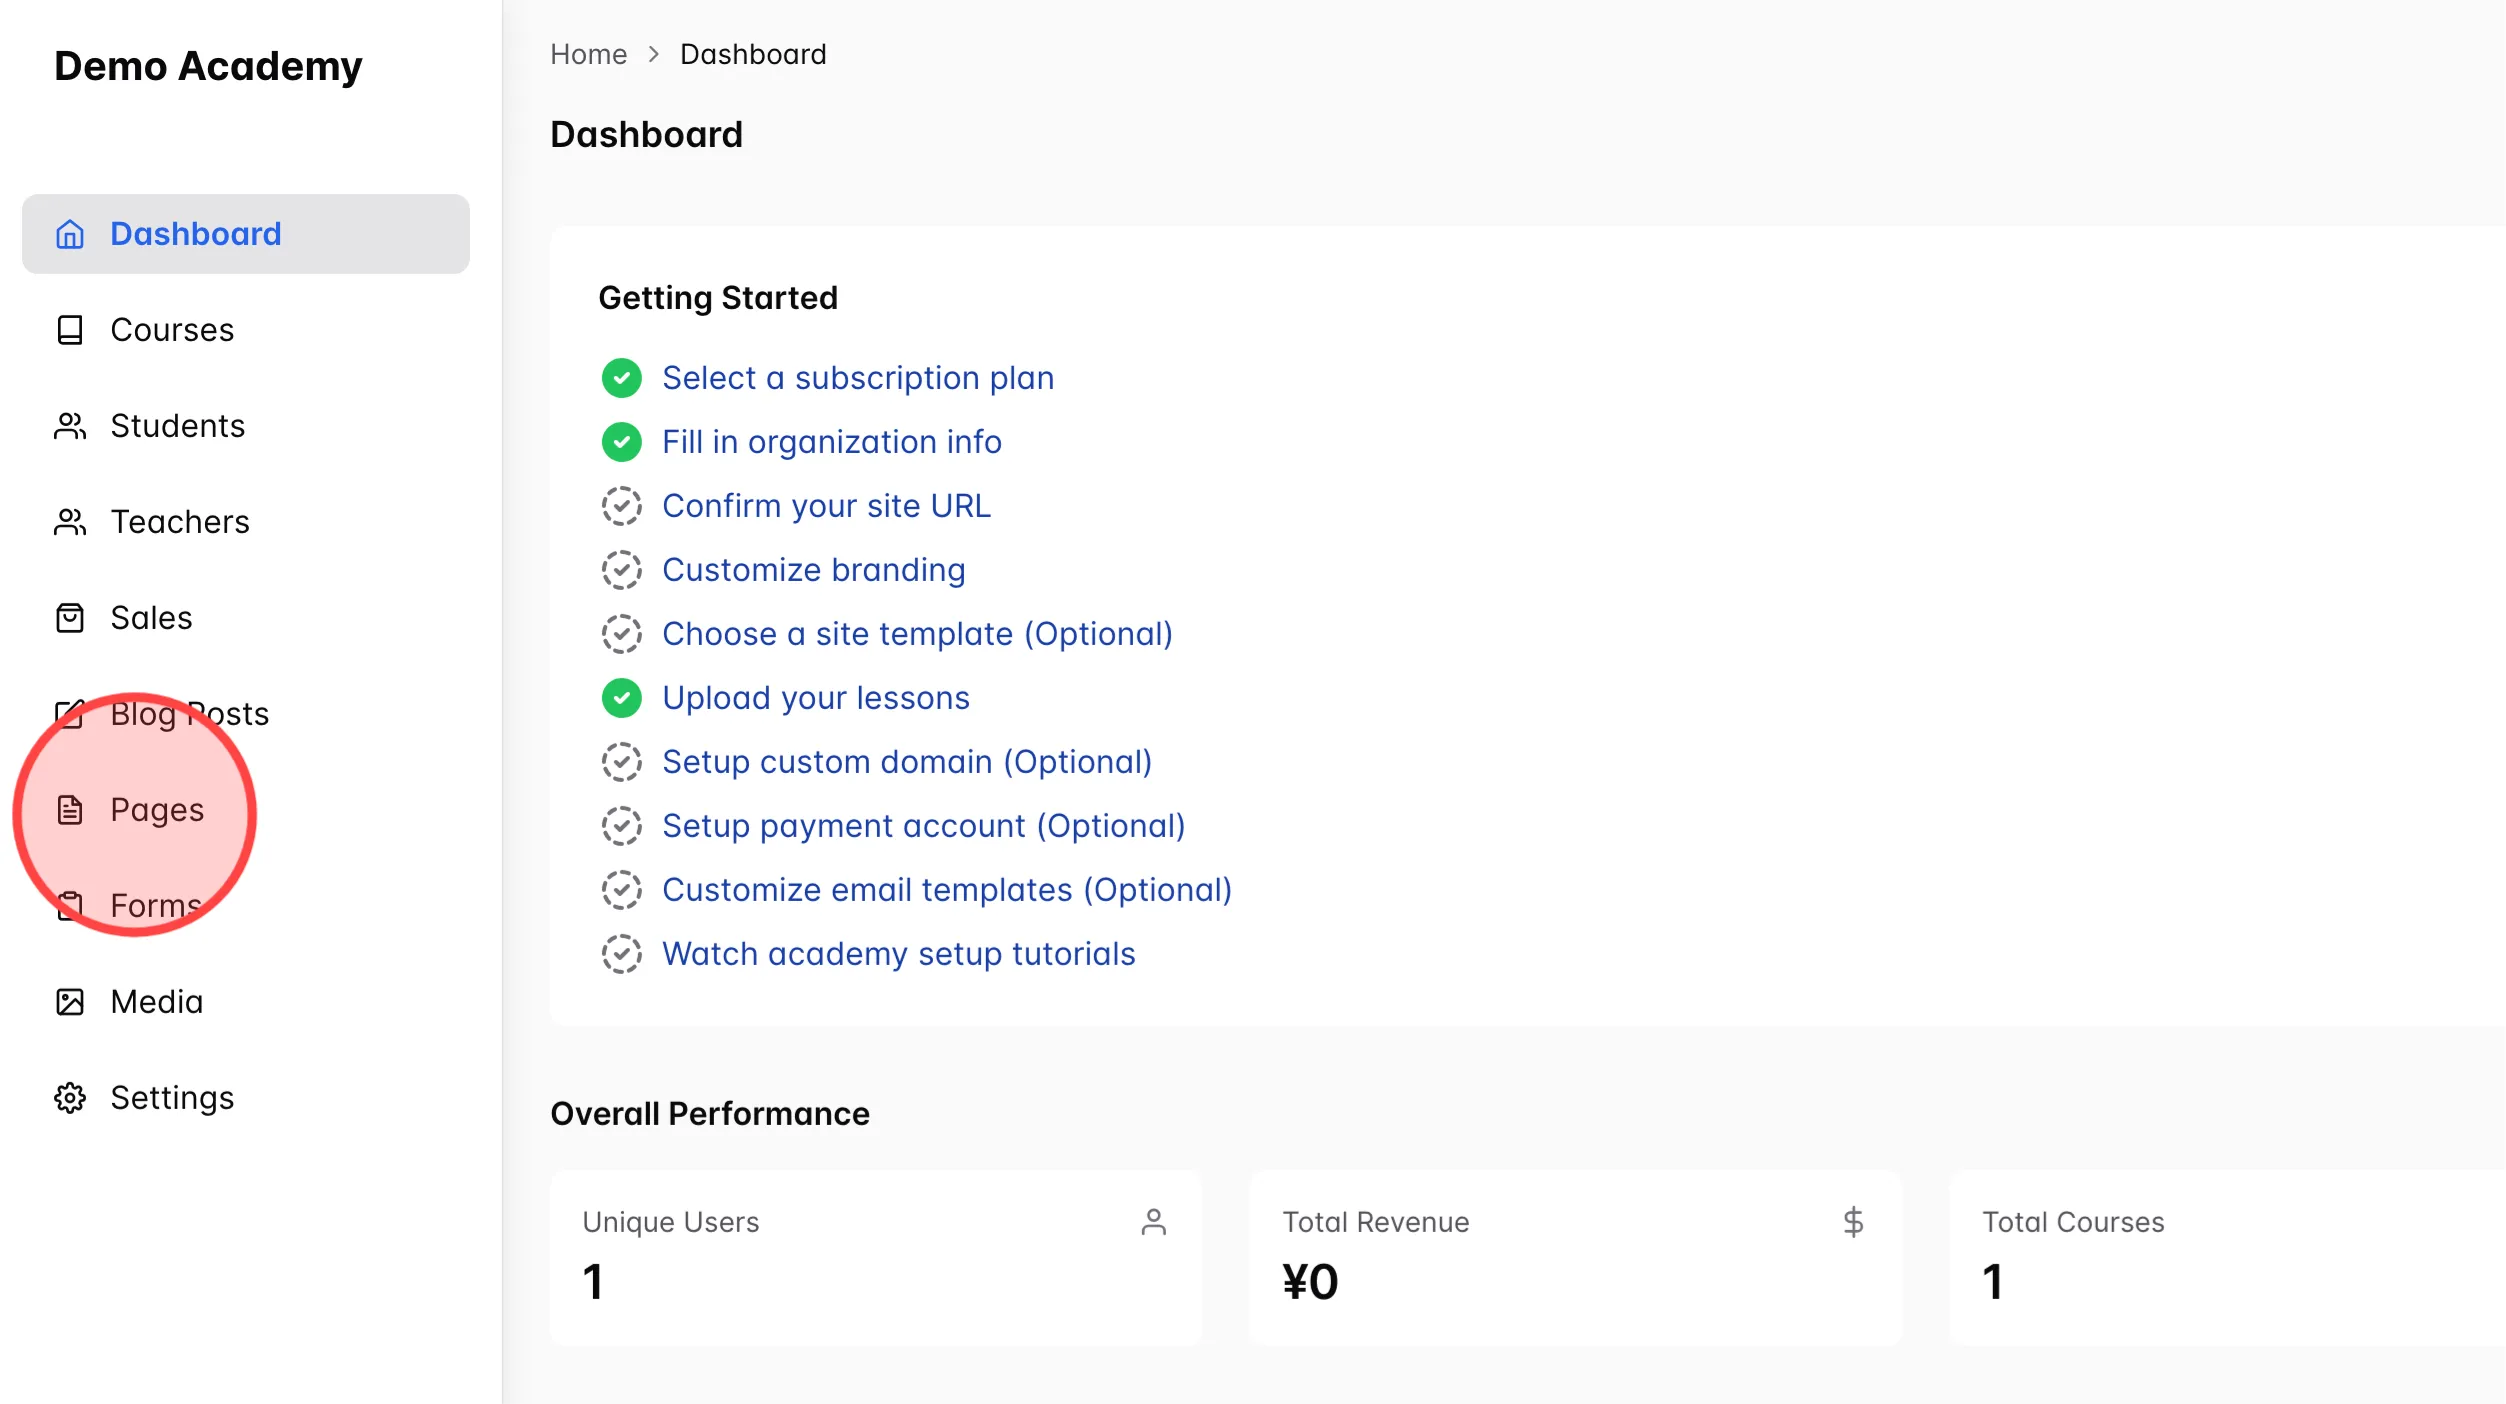Click the dashed circle beside Customize branding

pyautogui.click(x=622, y=570)
